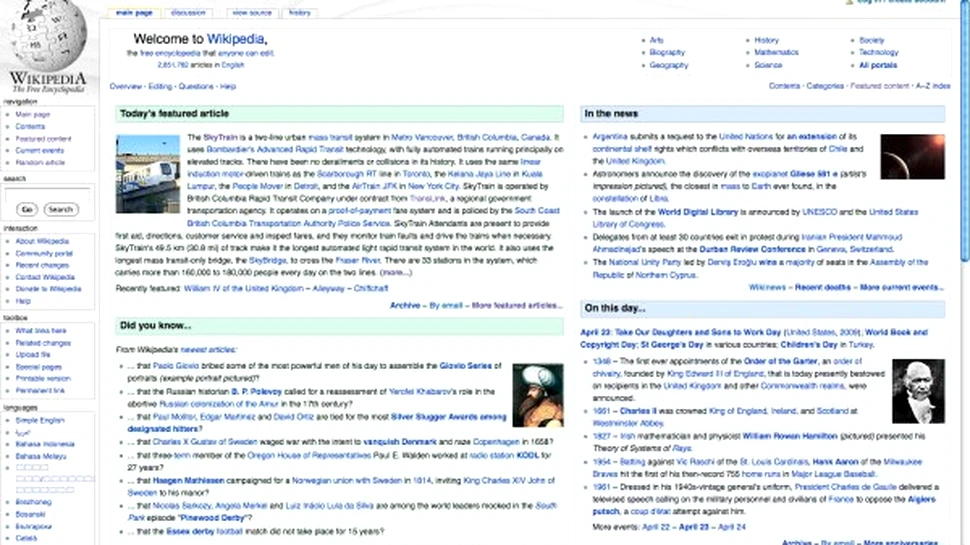Click the Search button
The width and height of the screenshot is (970, 545).
[61, 210]
